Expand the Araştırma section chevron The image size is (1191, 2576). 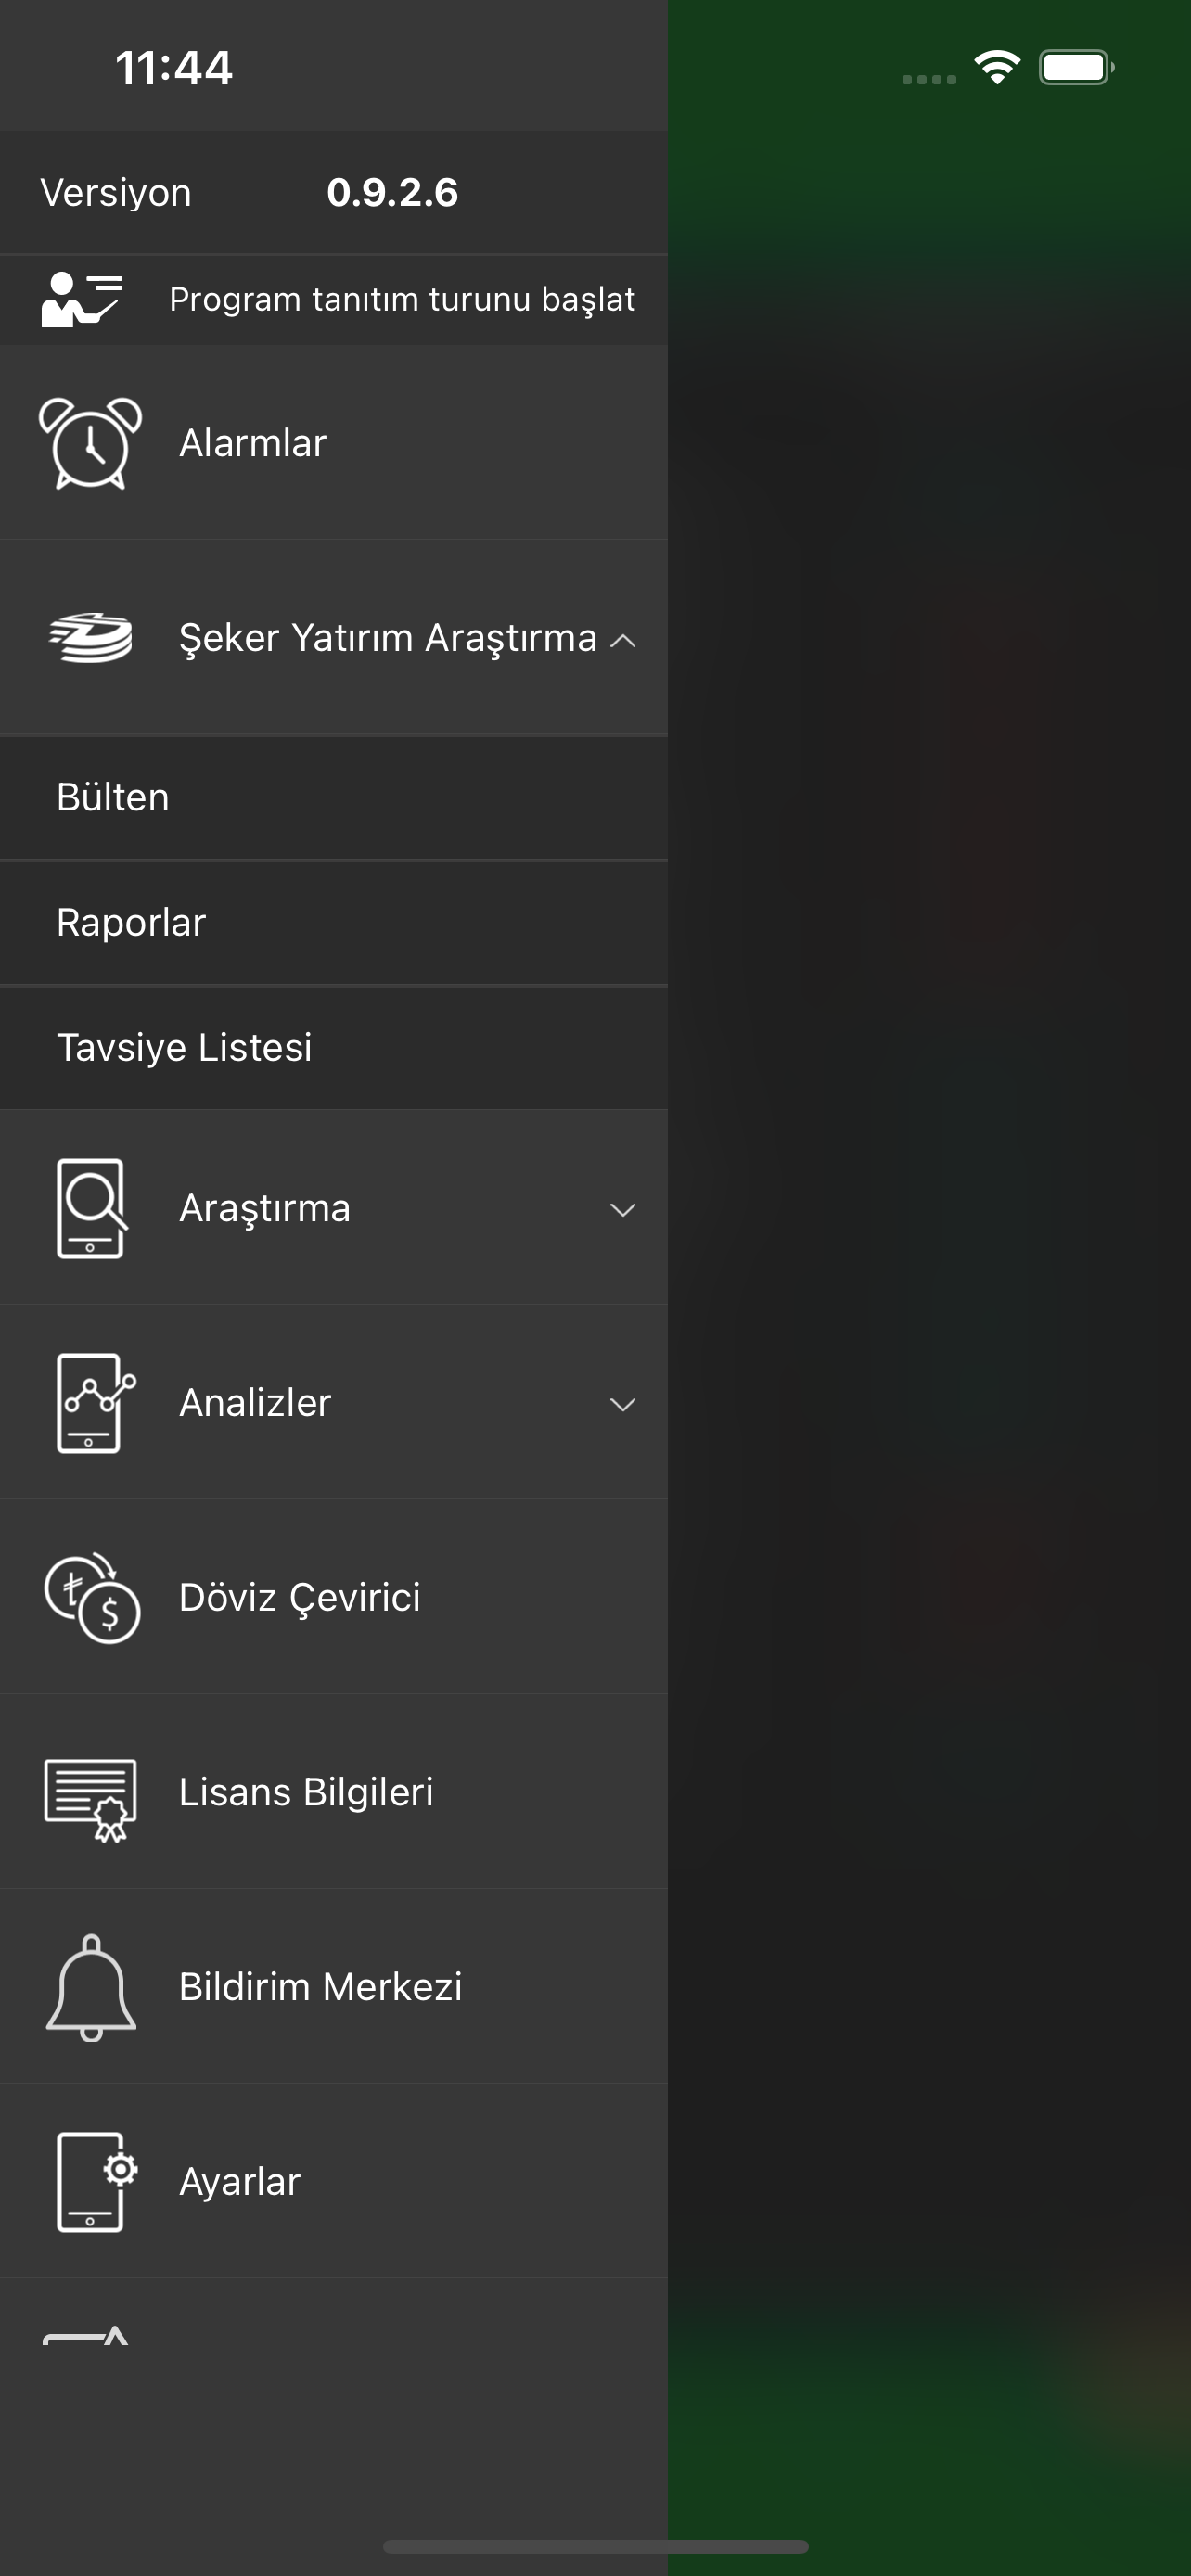623,1210
